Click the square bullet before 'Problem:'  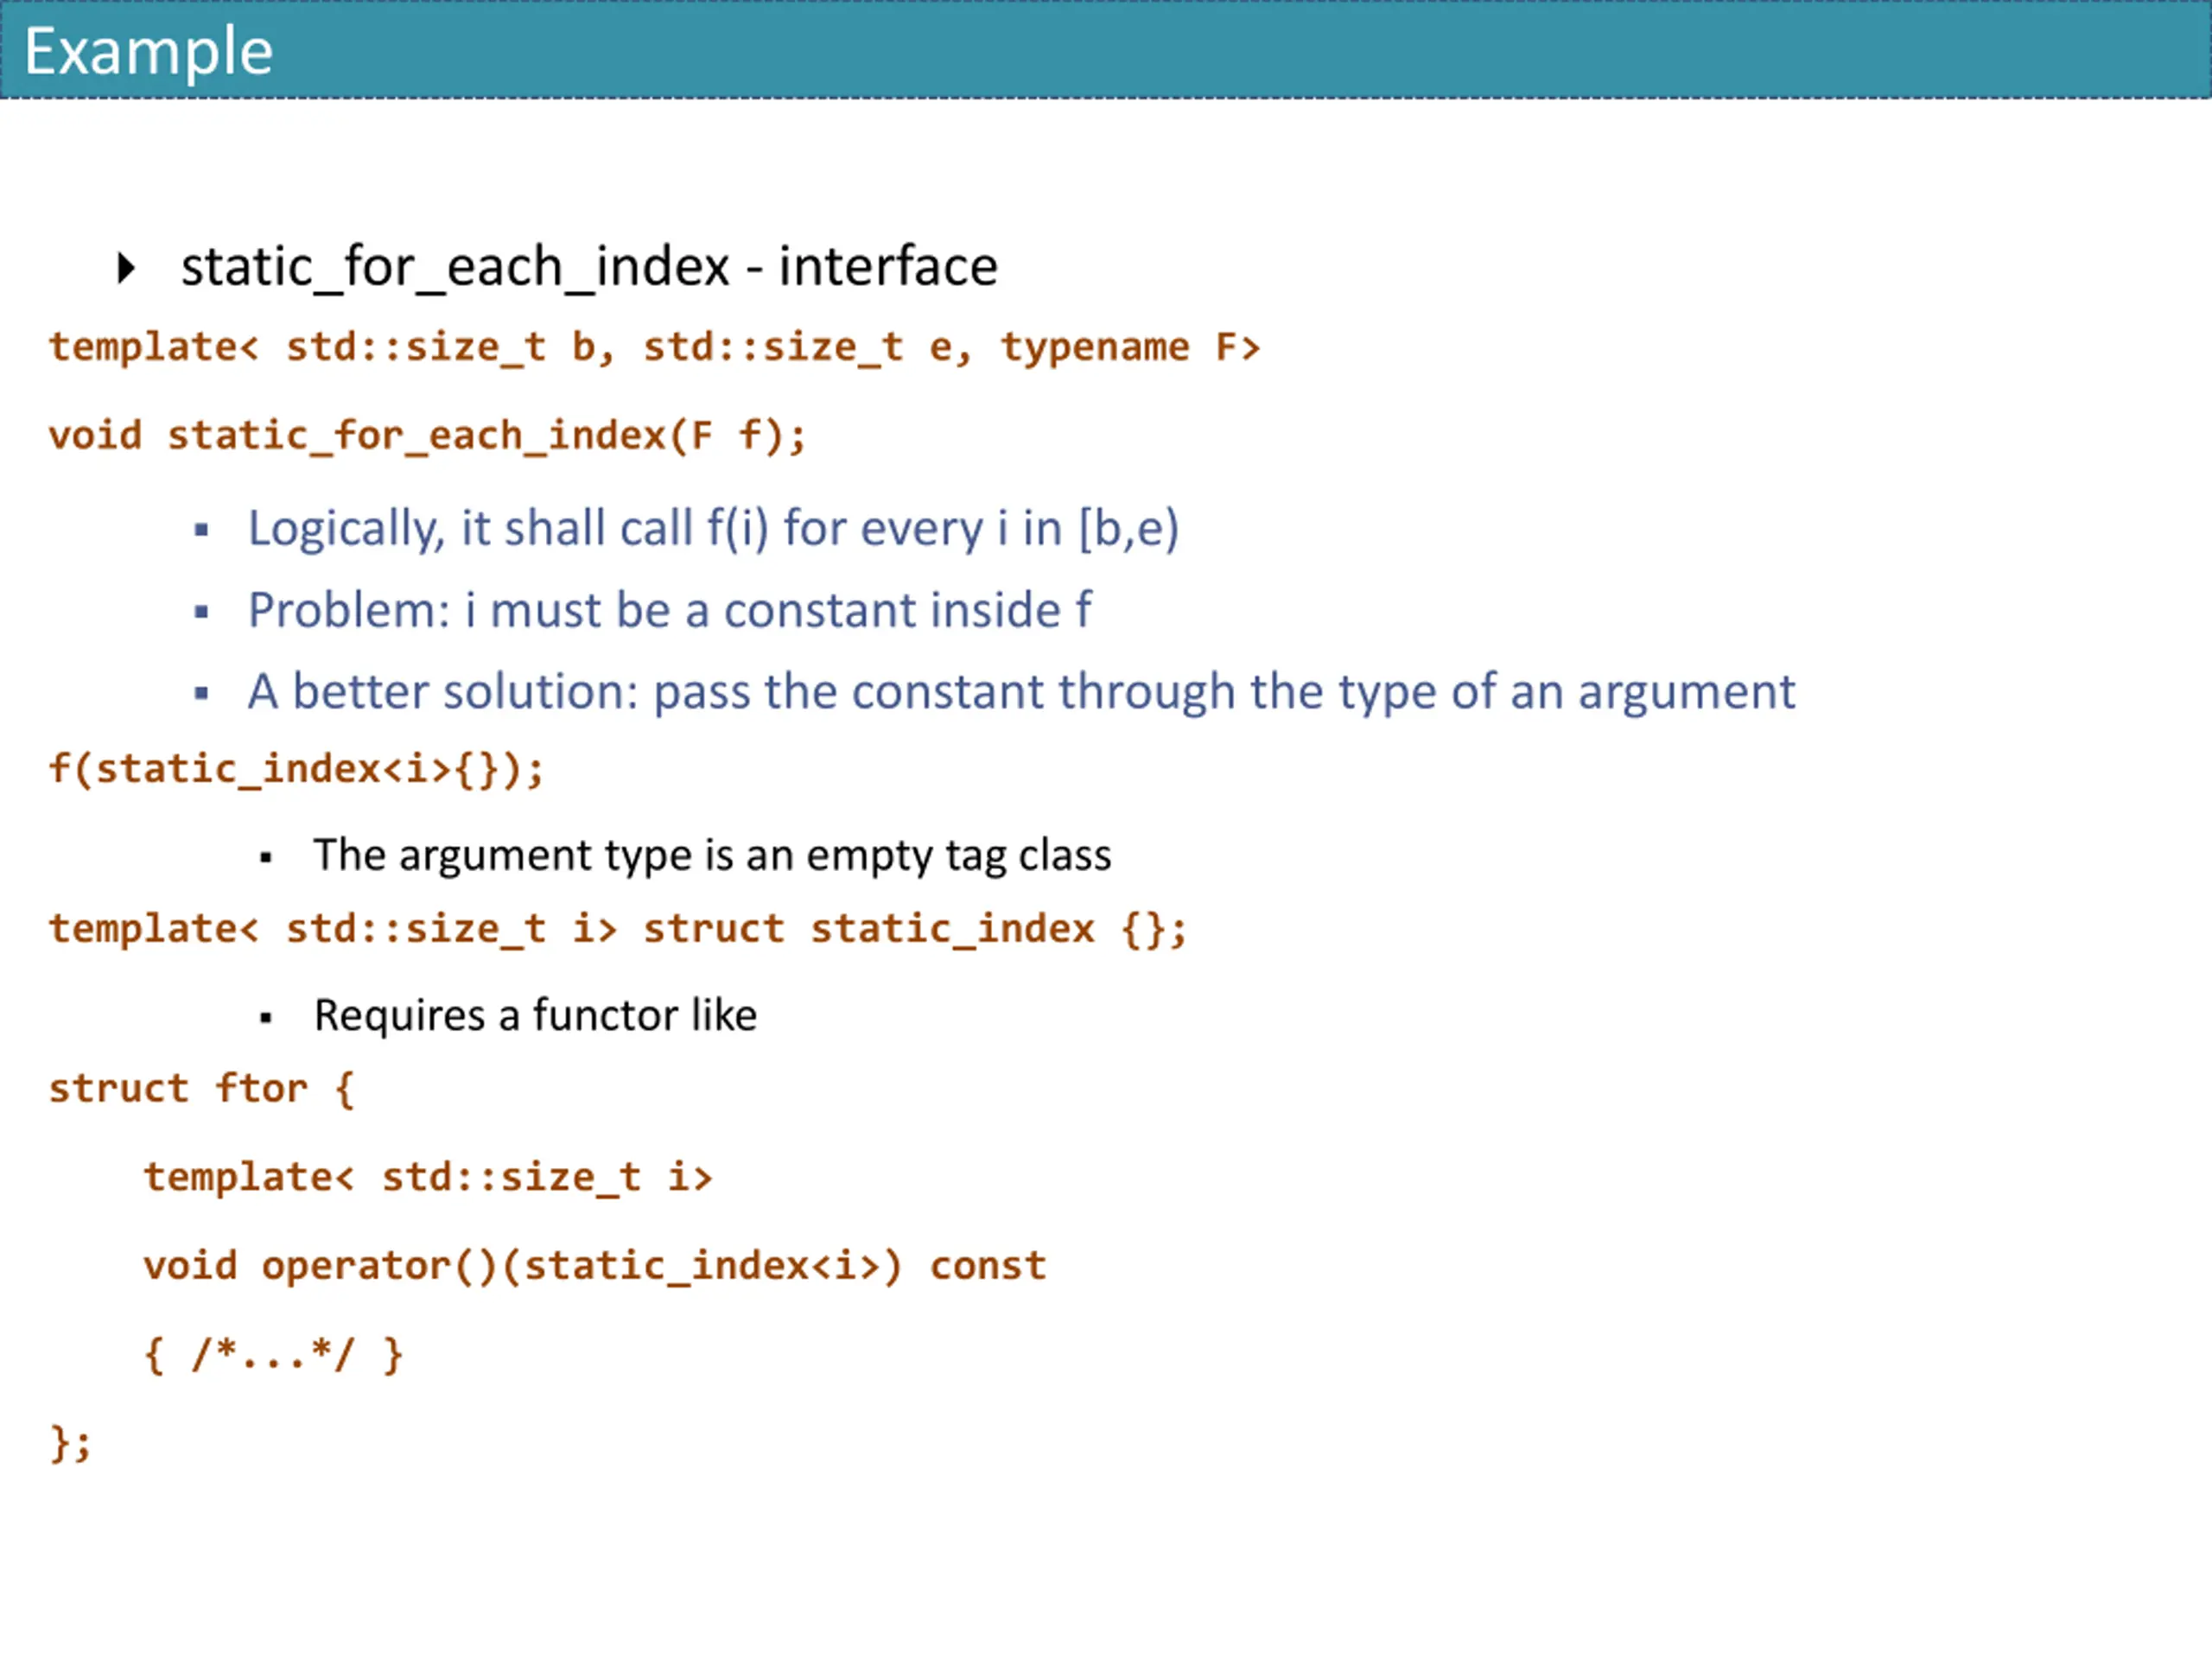point(202,612)
